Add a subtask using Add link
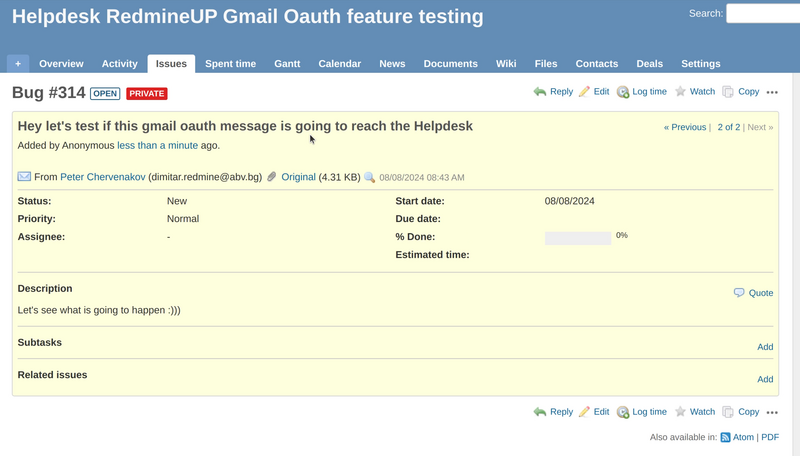The width and height of the screenshot is (800, 456). (x=765, y=347)
